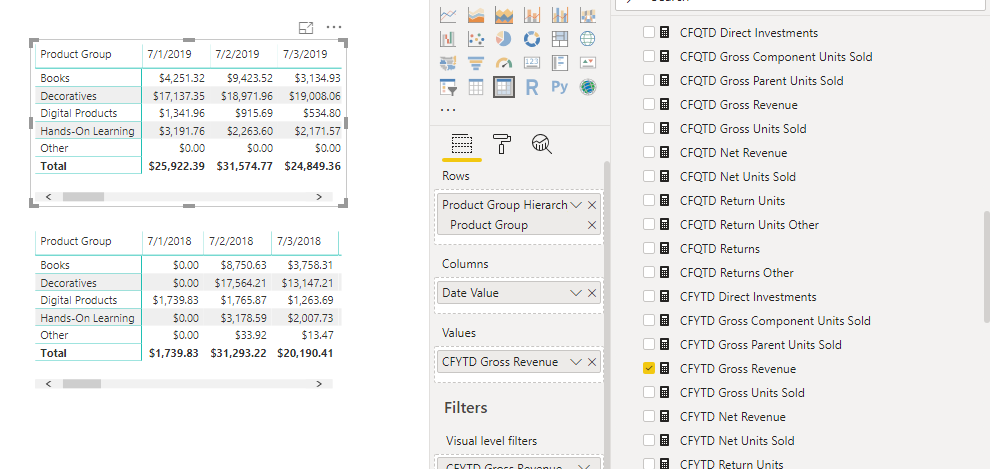The width and height of the screenshot is (990, 469).
Task: Open the Date Value field dropdown arrow
Action: pyautogui.click(x=575, y=293)
